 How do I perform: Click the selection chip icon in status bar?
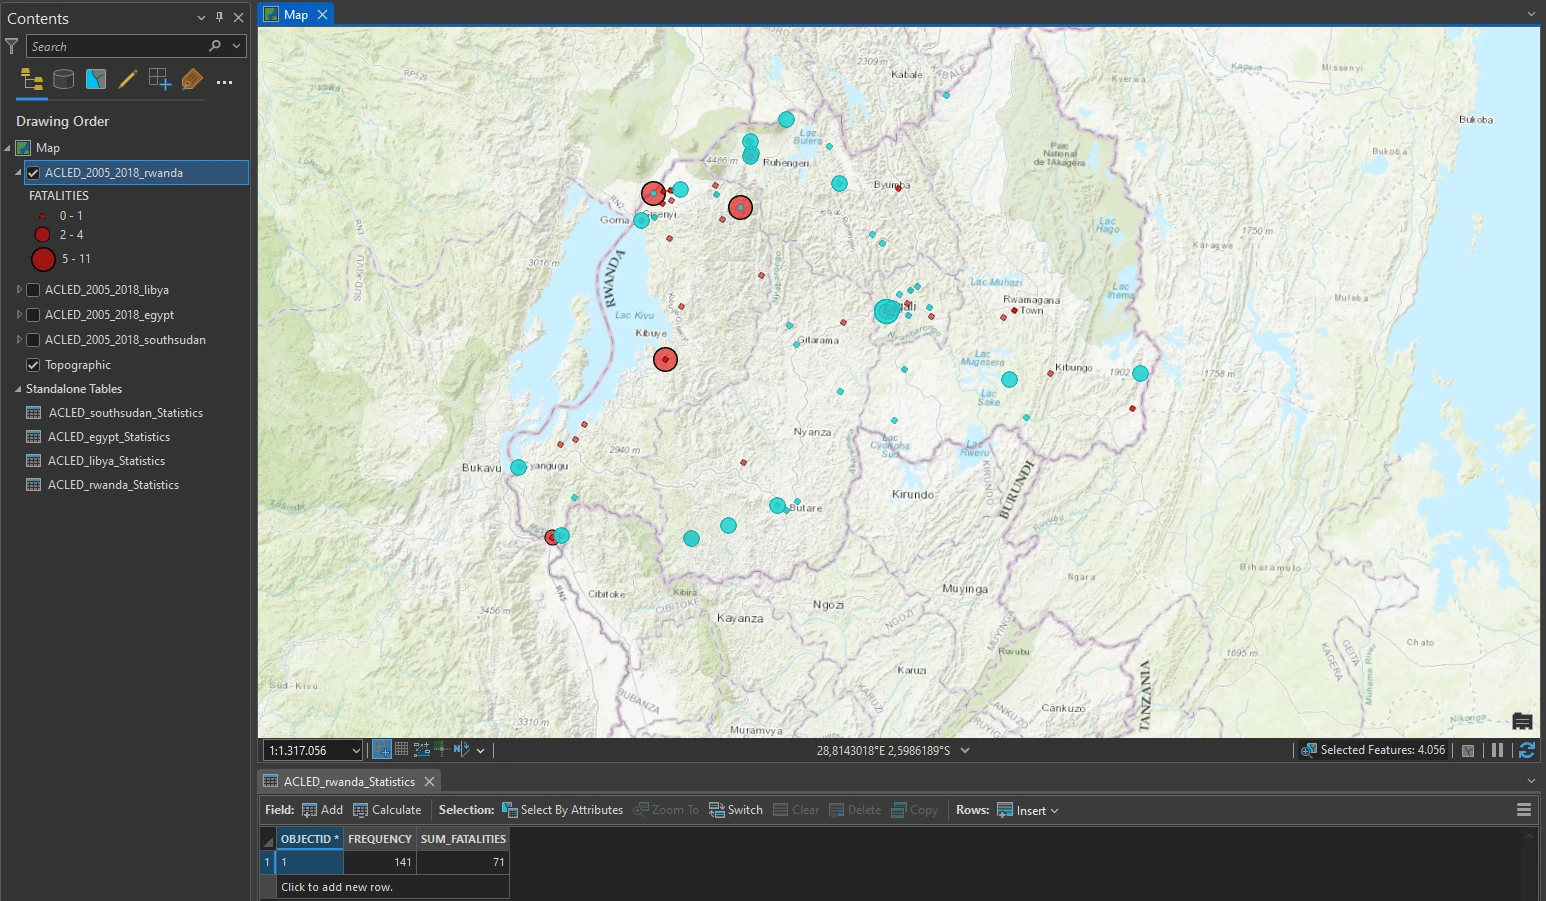click(x=1468, y=750)
